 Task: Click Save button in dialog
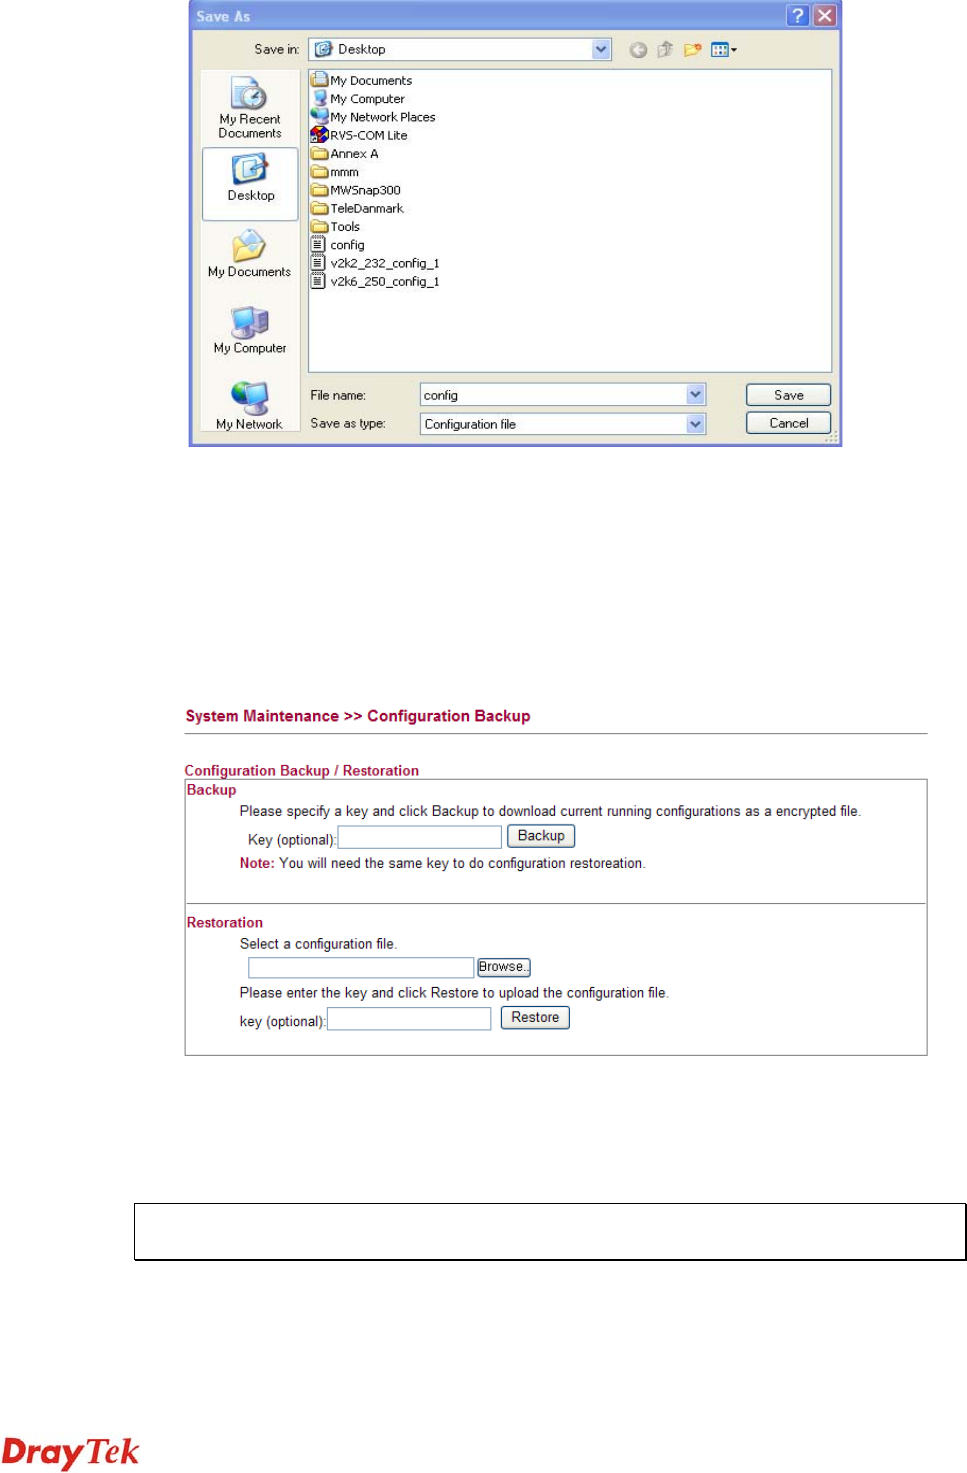(x=788, y=395)
